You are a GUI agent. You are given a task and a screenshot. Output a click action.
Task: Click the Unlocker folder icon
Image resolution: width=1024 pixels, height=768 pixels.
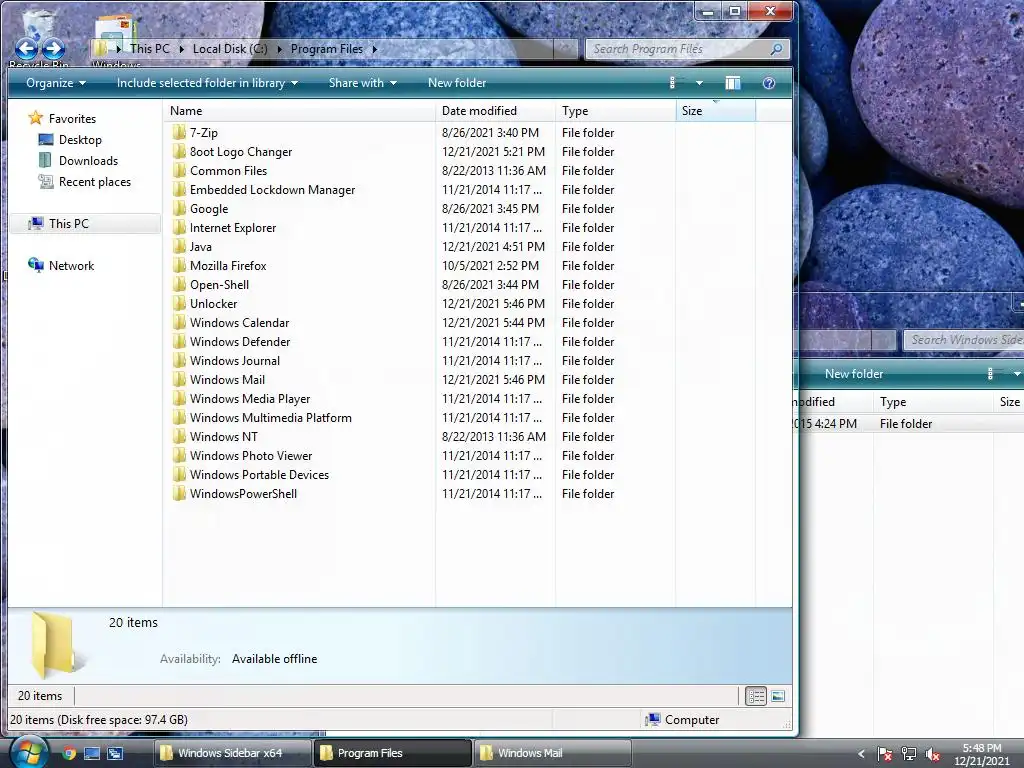coord(179,303)
